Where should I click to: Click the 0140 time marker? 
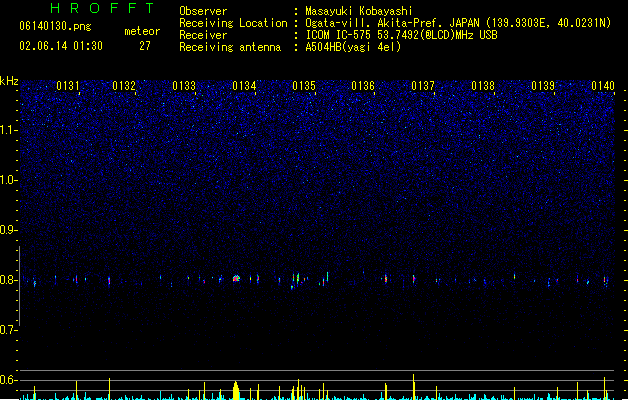tap(603, 86)
